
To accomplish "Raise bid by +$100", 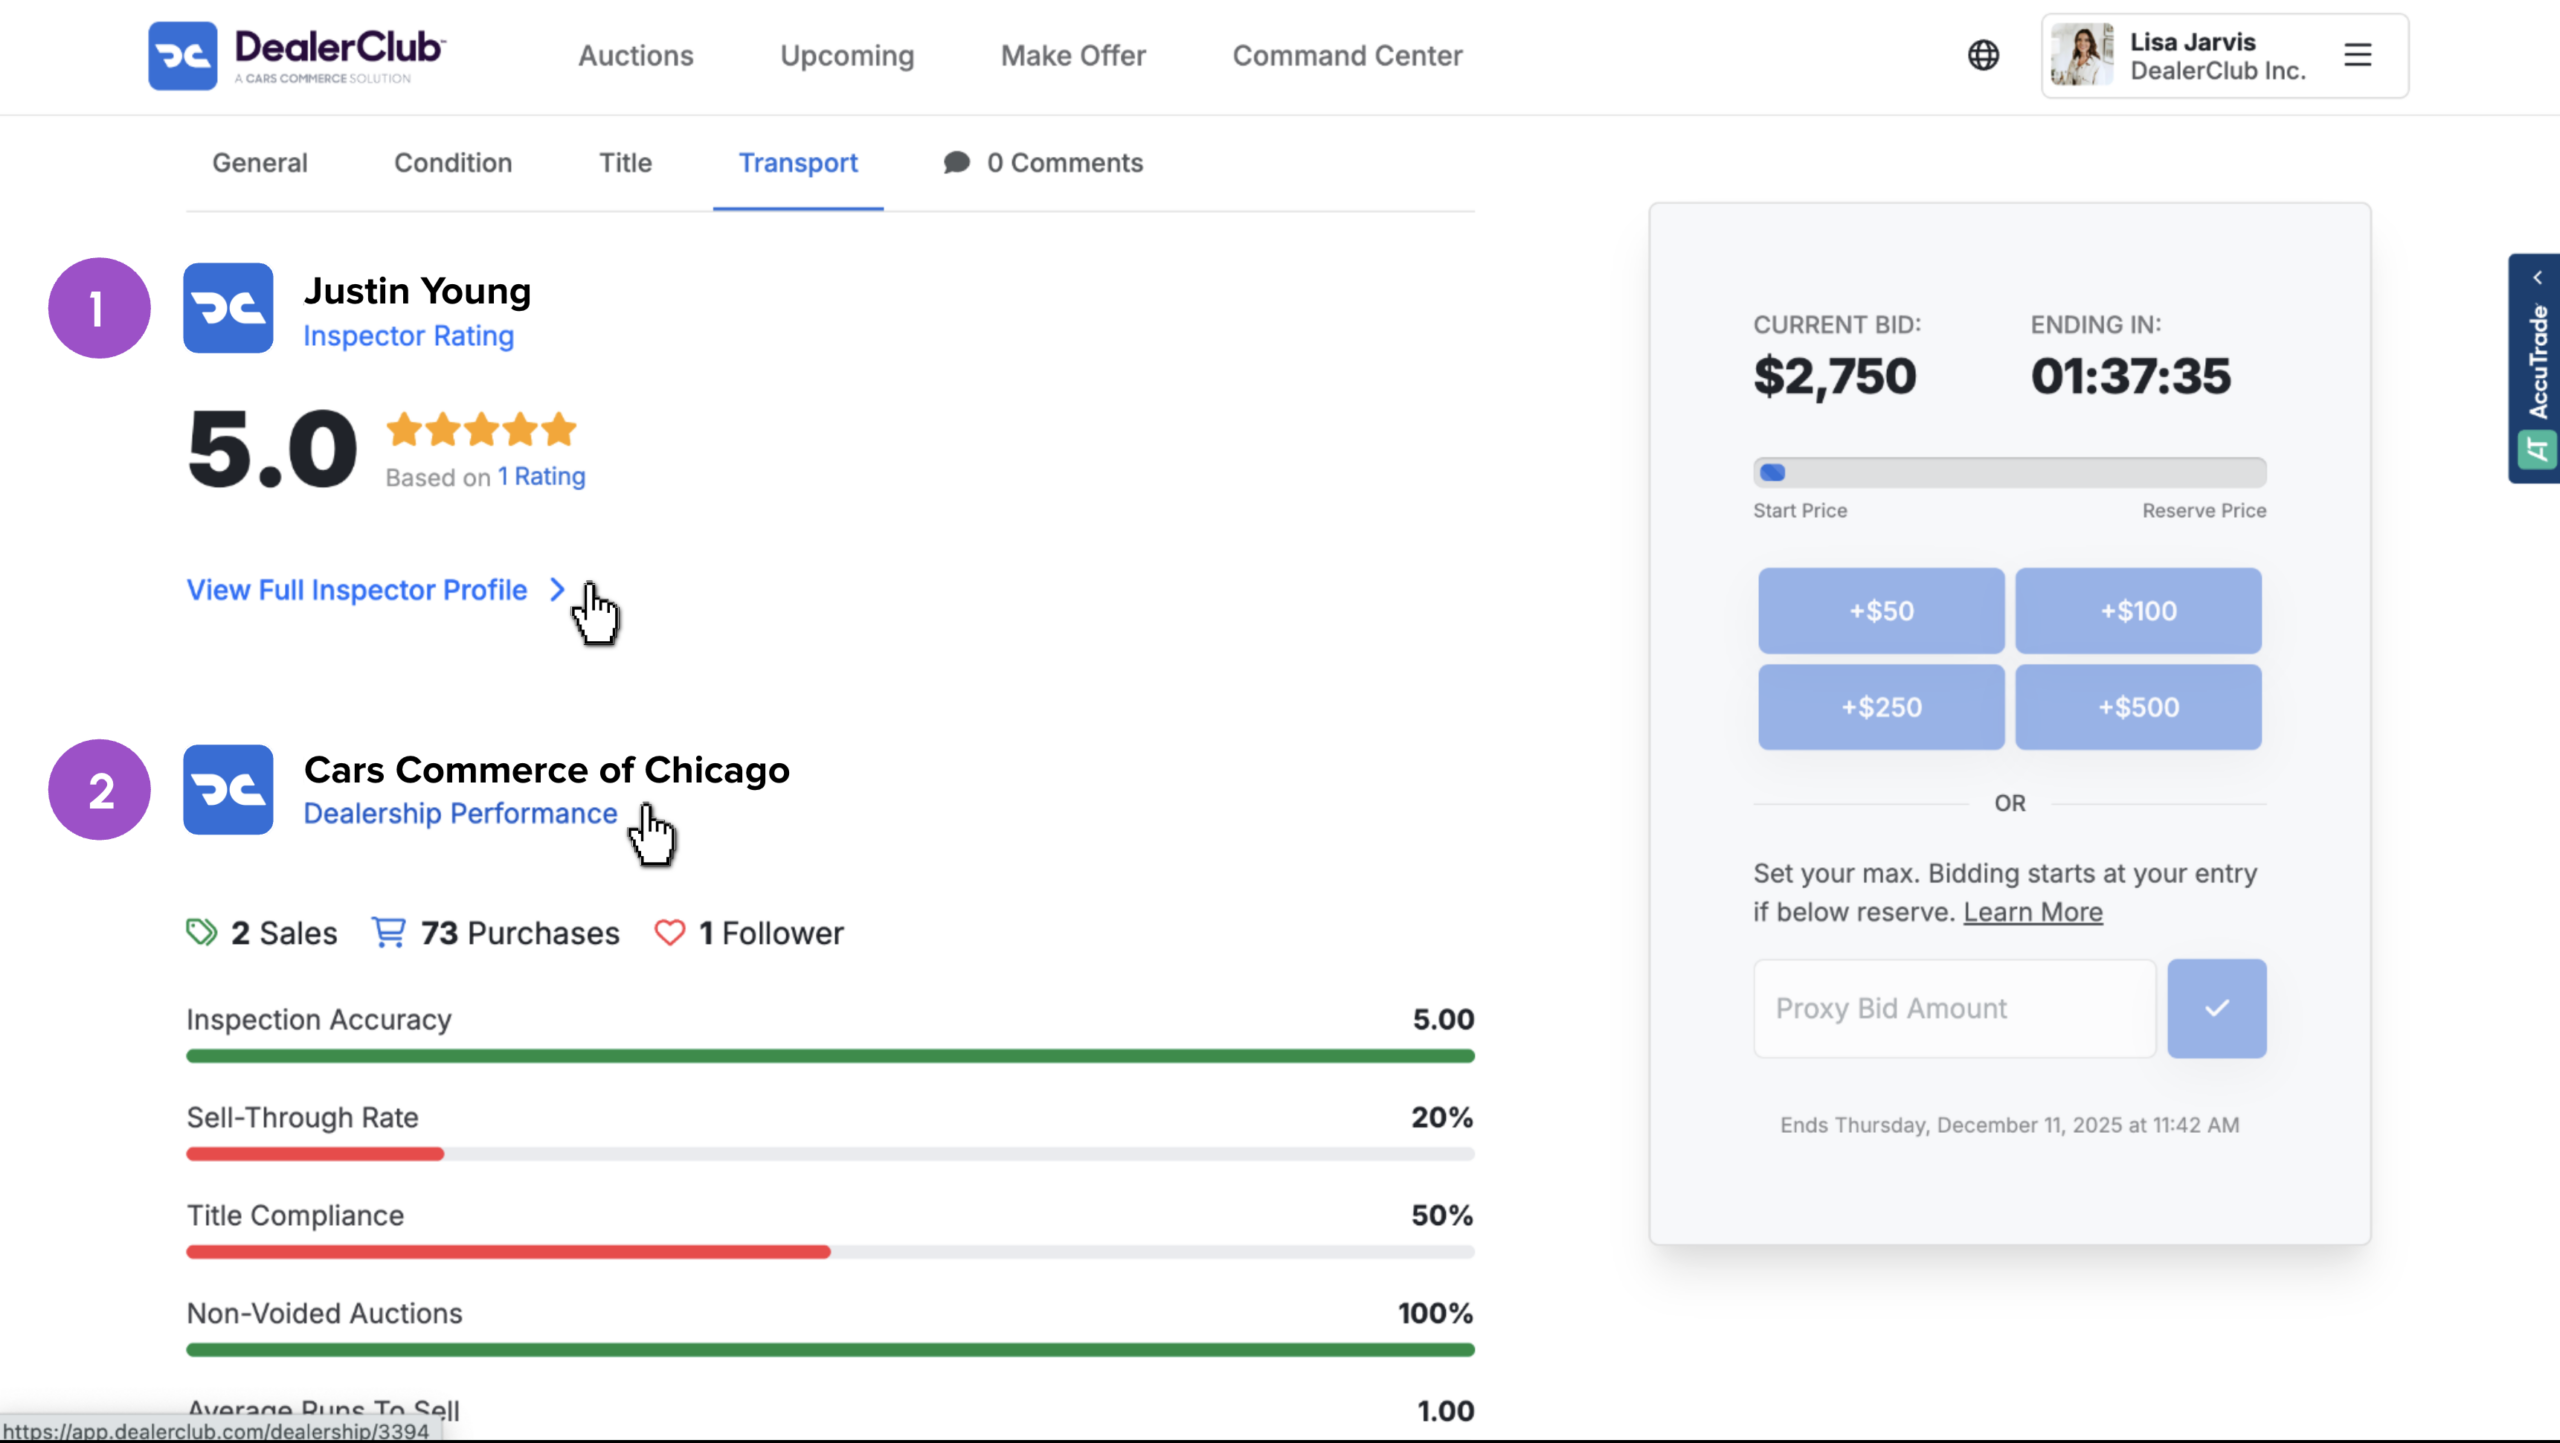I will (x=2138, y=611).
